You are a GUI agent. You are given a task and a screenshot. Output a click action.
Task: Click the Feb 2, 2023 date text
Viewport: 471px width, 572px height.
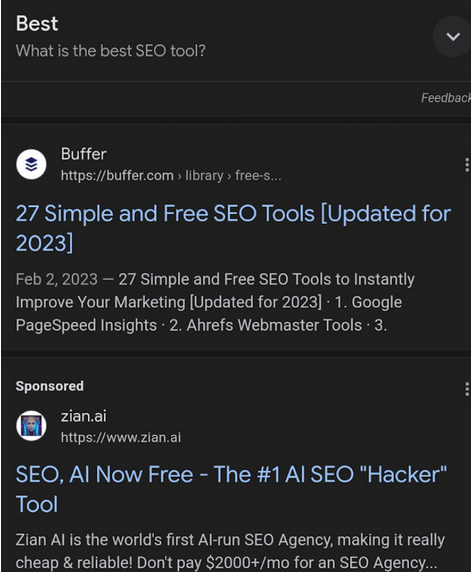point(57,279)
